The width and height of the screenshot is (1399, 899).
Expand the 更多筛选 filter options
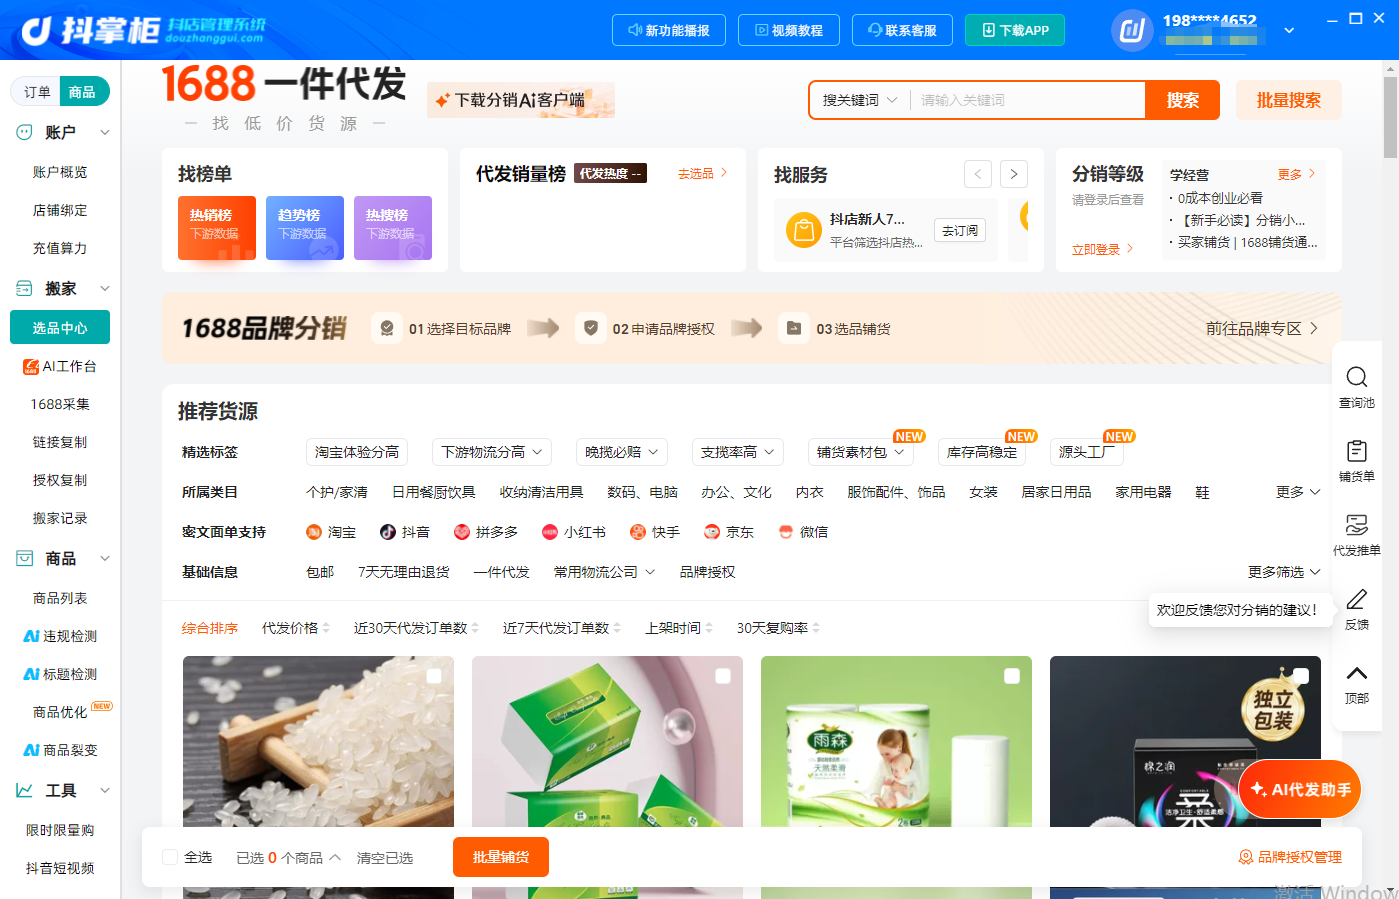(1285, 572)
